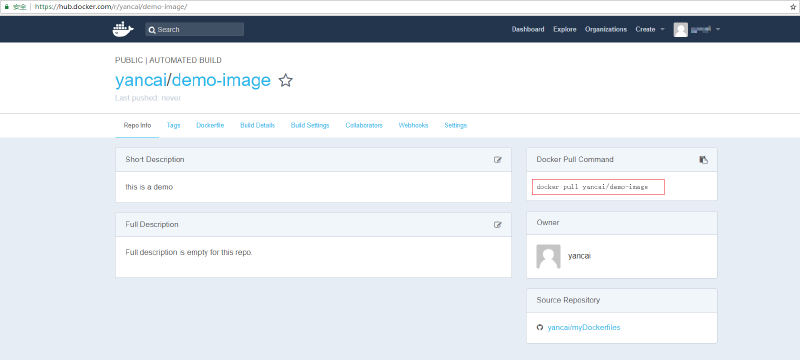Open the user account dropdown arrow

coord(718,30)
